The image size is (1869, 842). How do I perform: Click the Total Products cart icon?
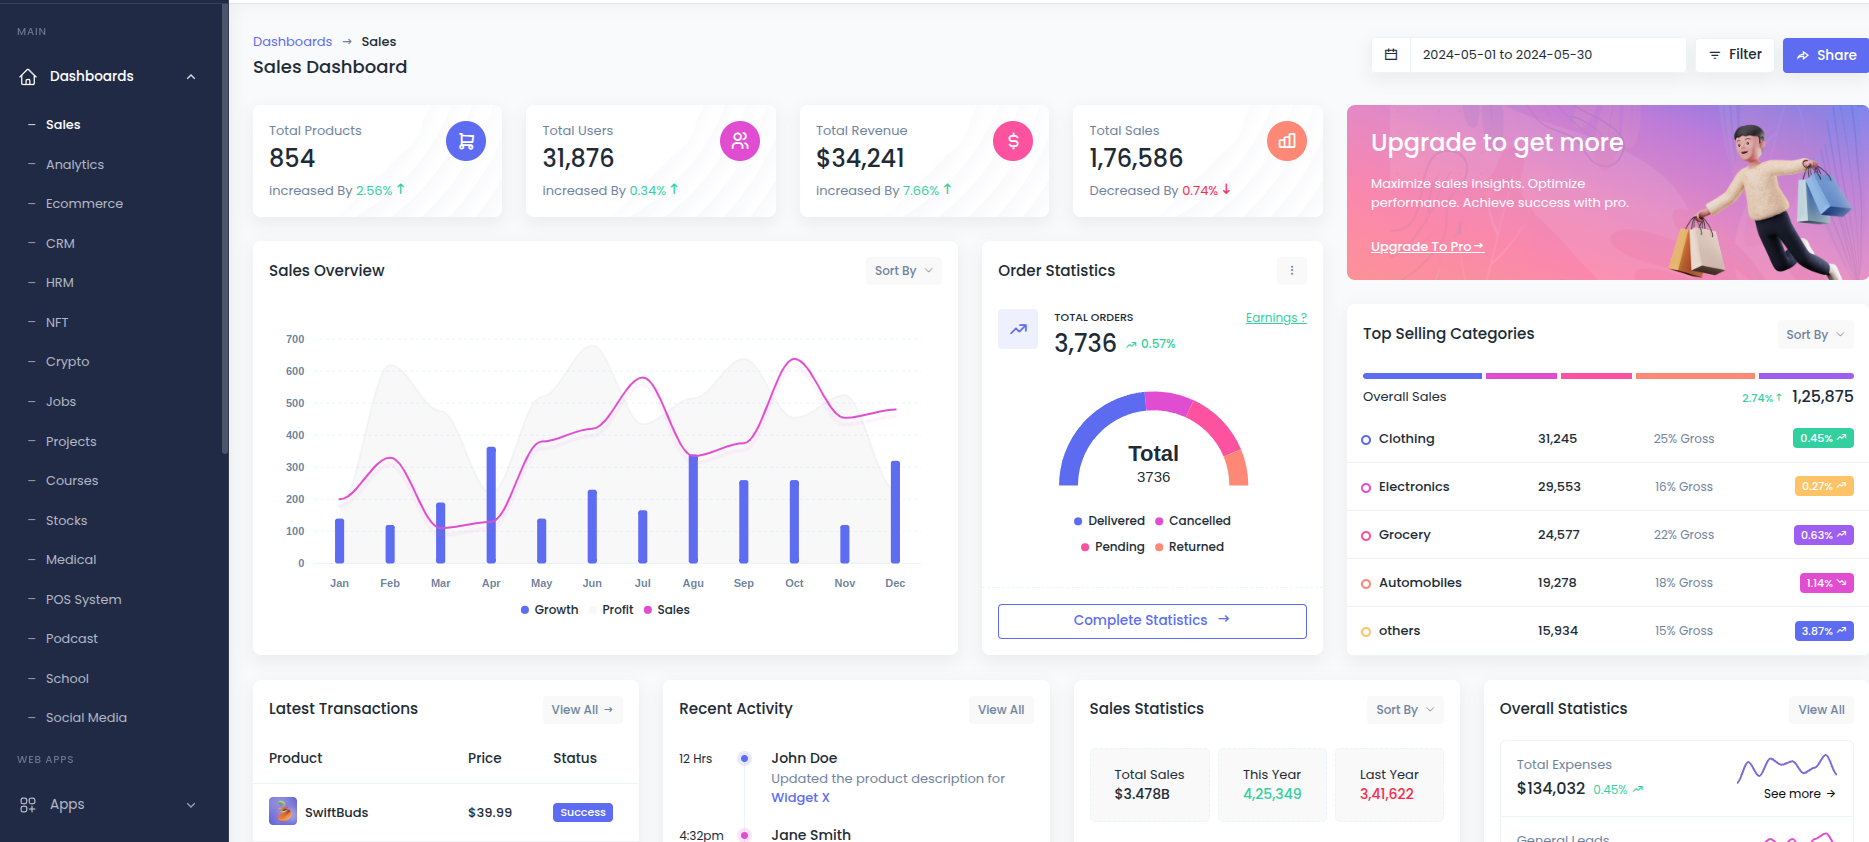click(466, 141)
